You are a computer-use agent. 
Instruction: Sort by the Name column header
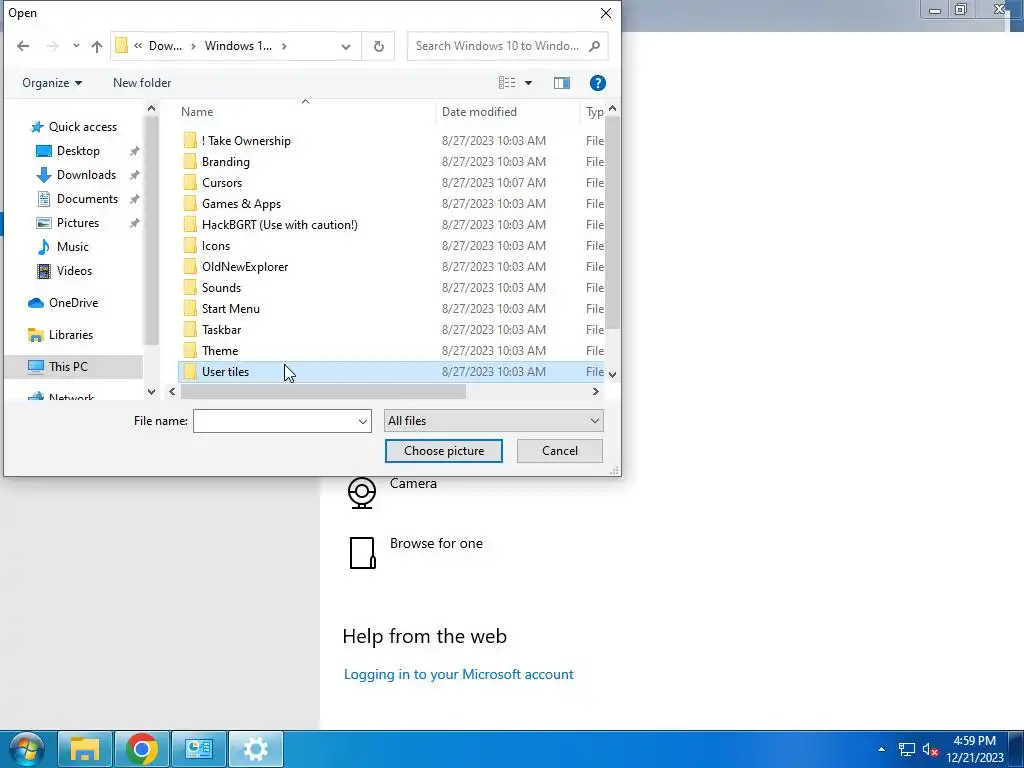(306, 112)
